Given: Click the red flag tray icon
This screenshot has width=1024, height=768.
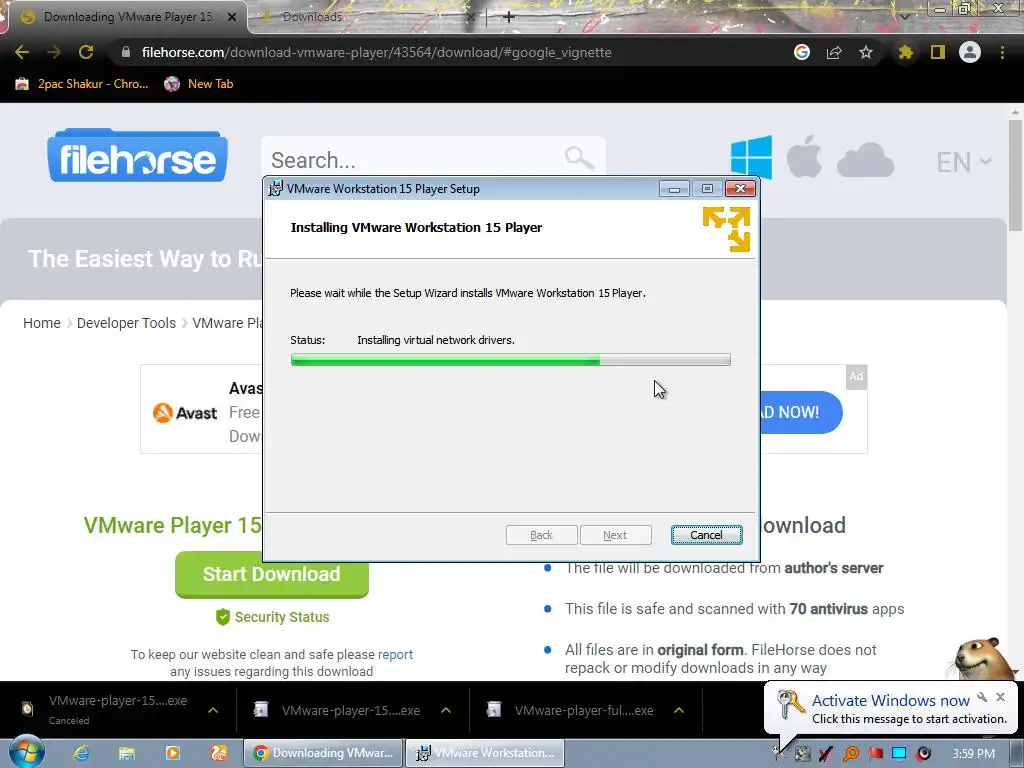Looking at the screenshot, I should tap(875, 754).
